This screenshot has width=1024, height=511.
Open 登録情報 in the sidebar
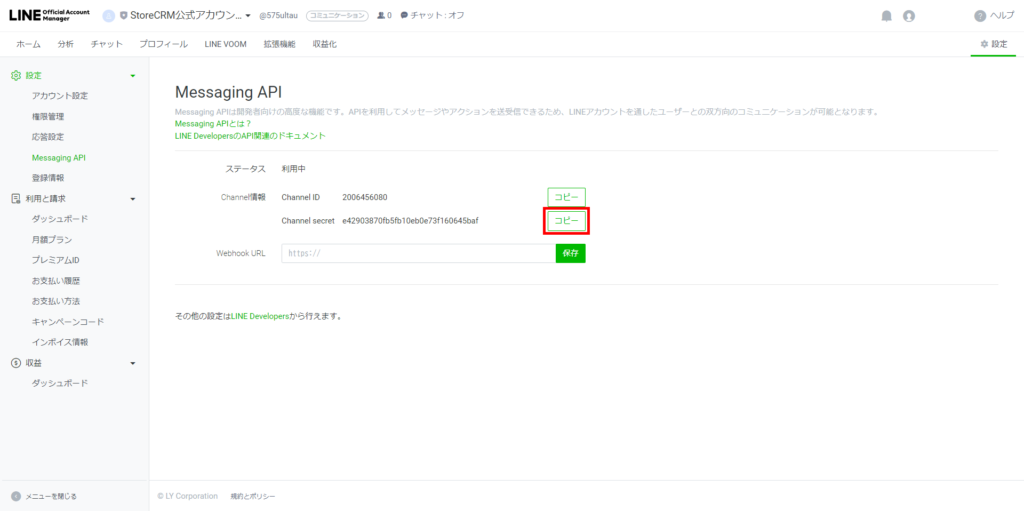click(x=48, y=178)
